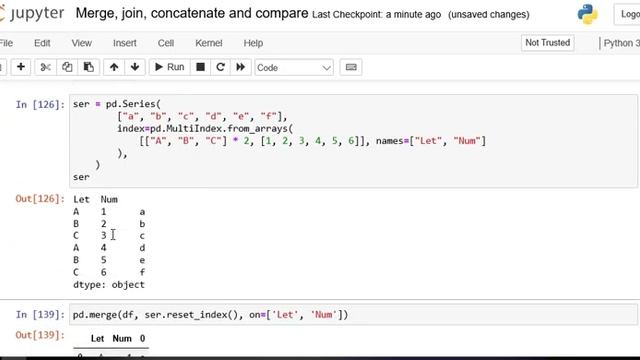Viewport: 640px width, 360px height.
Task: Click into code cell In [126]
Action: 353,141
